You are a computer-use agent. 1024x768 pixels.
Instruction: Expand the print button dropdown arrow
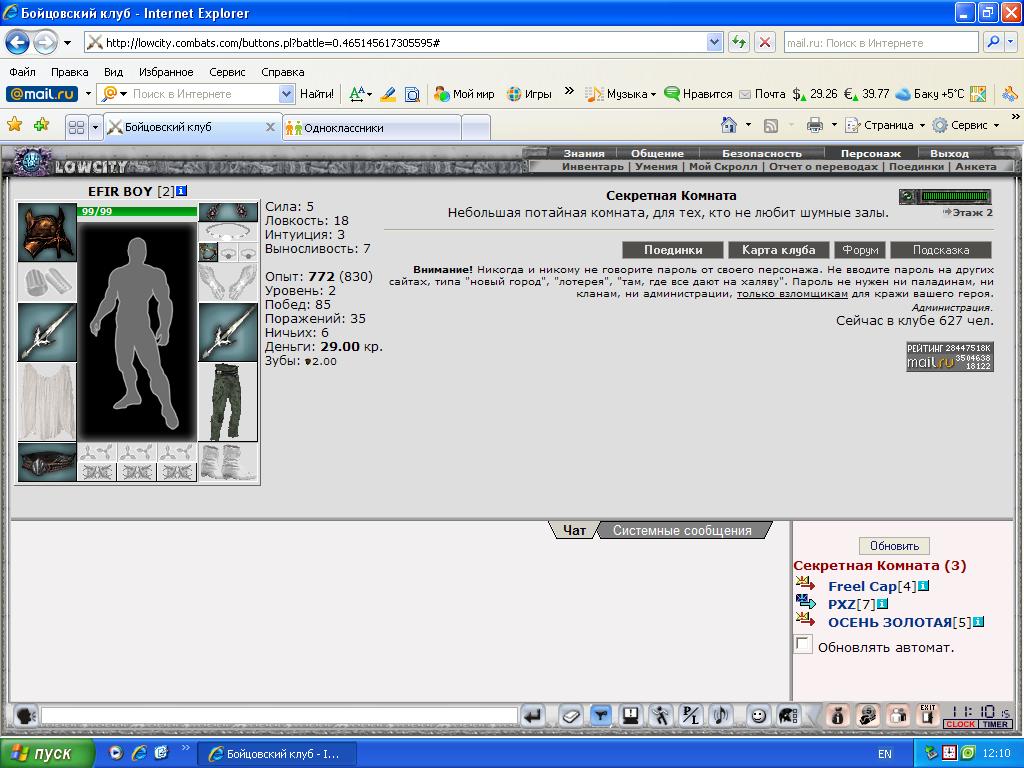[834, 125]
